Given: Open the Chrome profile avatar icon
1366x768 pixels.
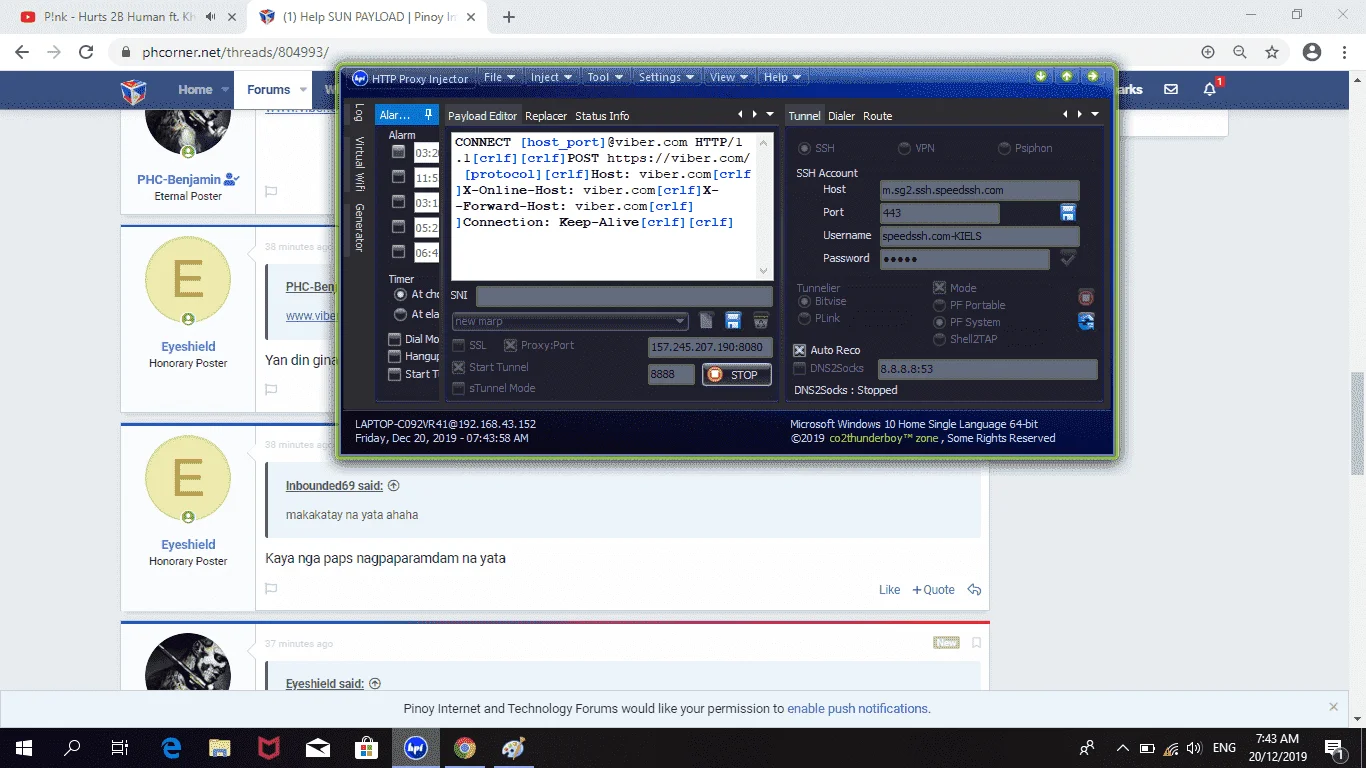Looking at the screenshot, I should (1312, 52).
